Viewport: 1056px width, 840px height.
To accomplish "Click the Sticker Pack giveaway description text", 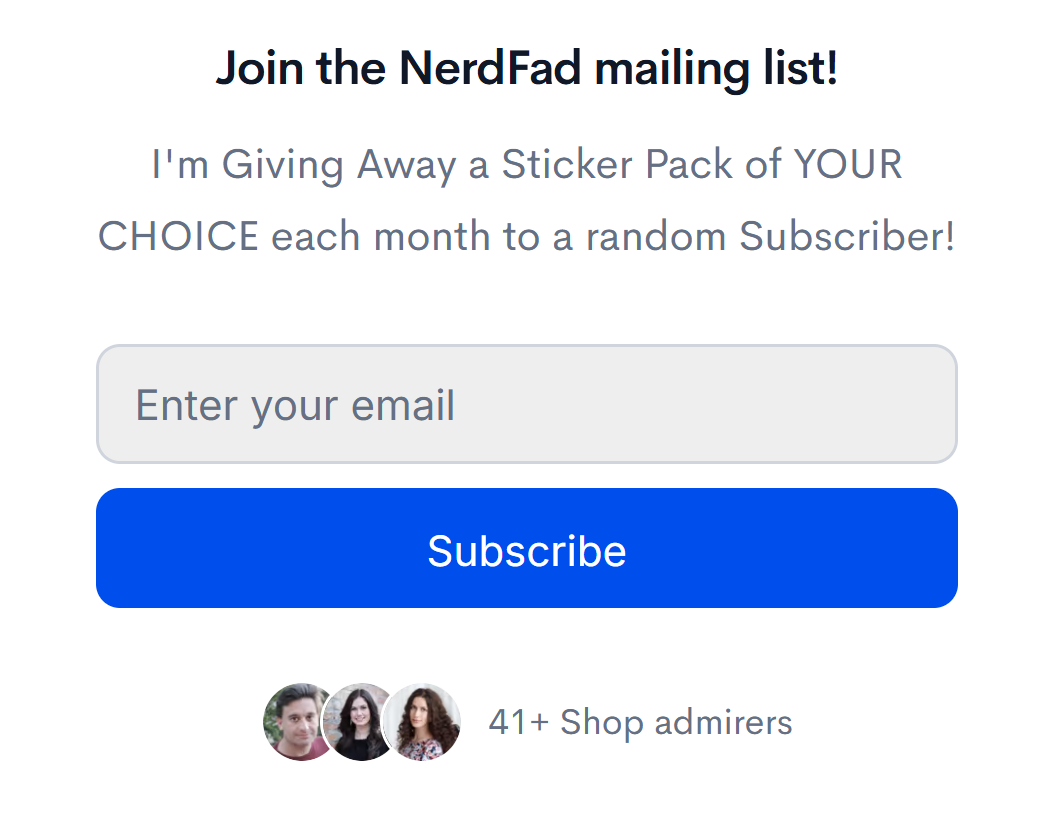I will coord(527,200).
